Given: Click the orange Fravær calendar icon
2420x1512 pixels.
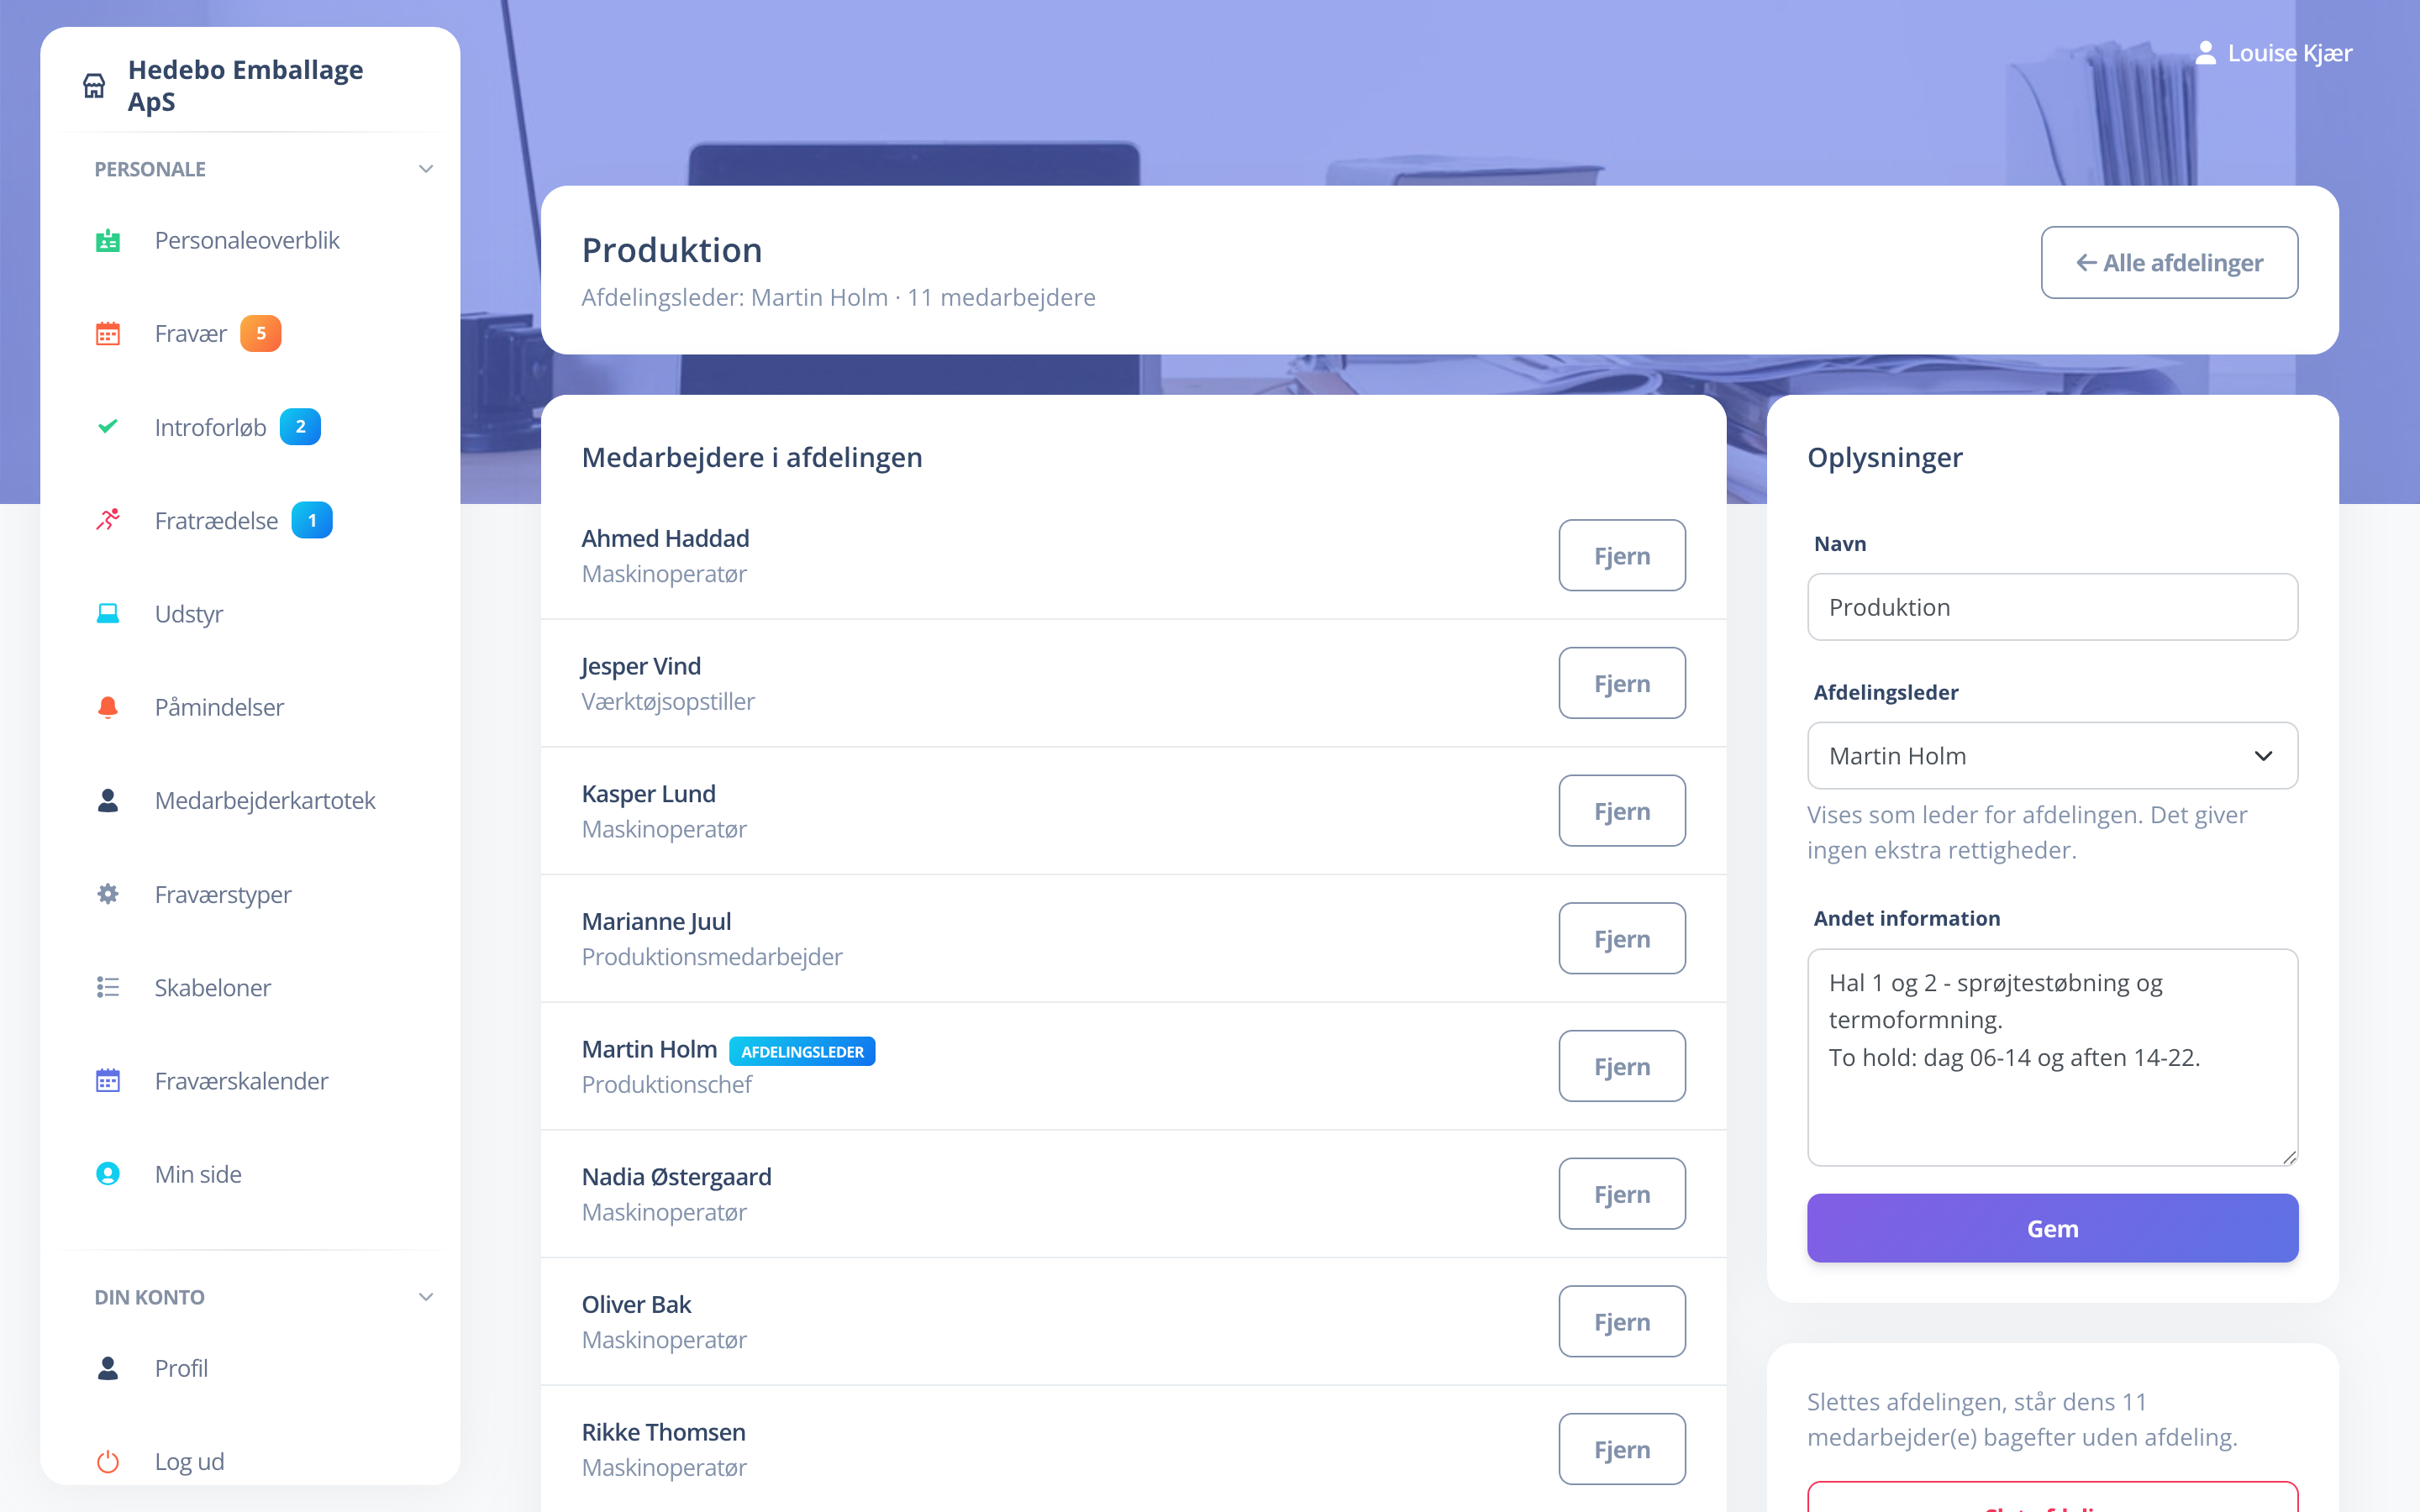Looking at the screenshot, I should (108, 333).
